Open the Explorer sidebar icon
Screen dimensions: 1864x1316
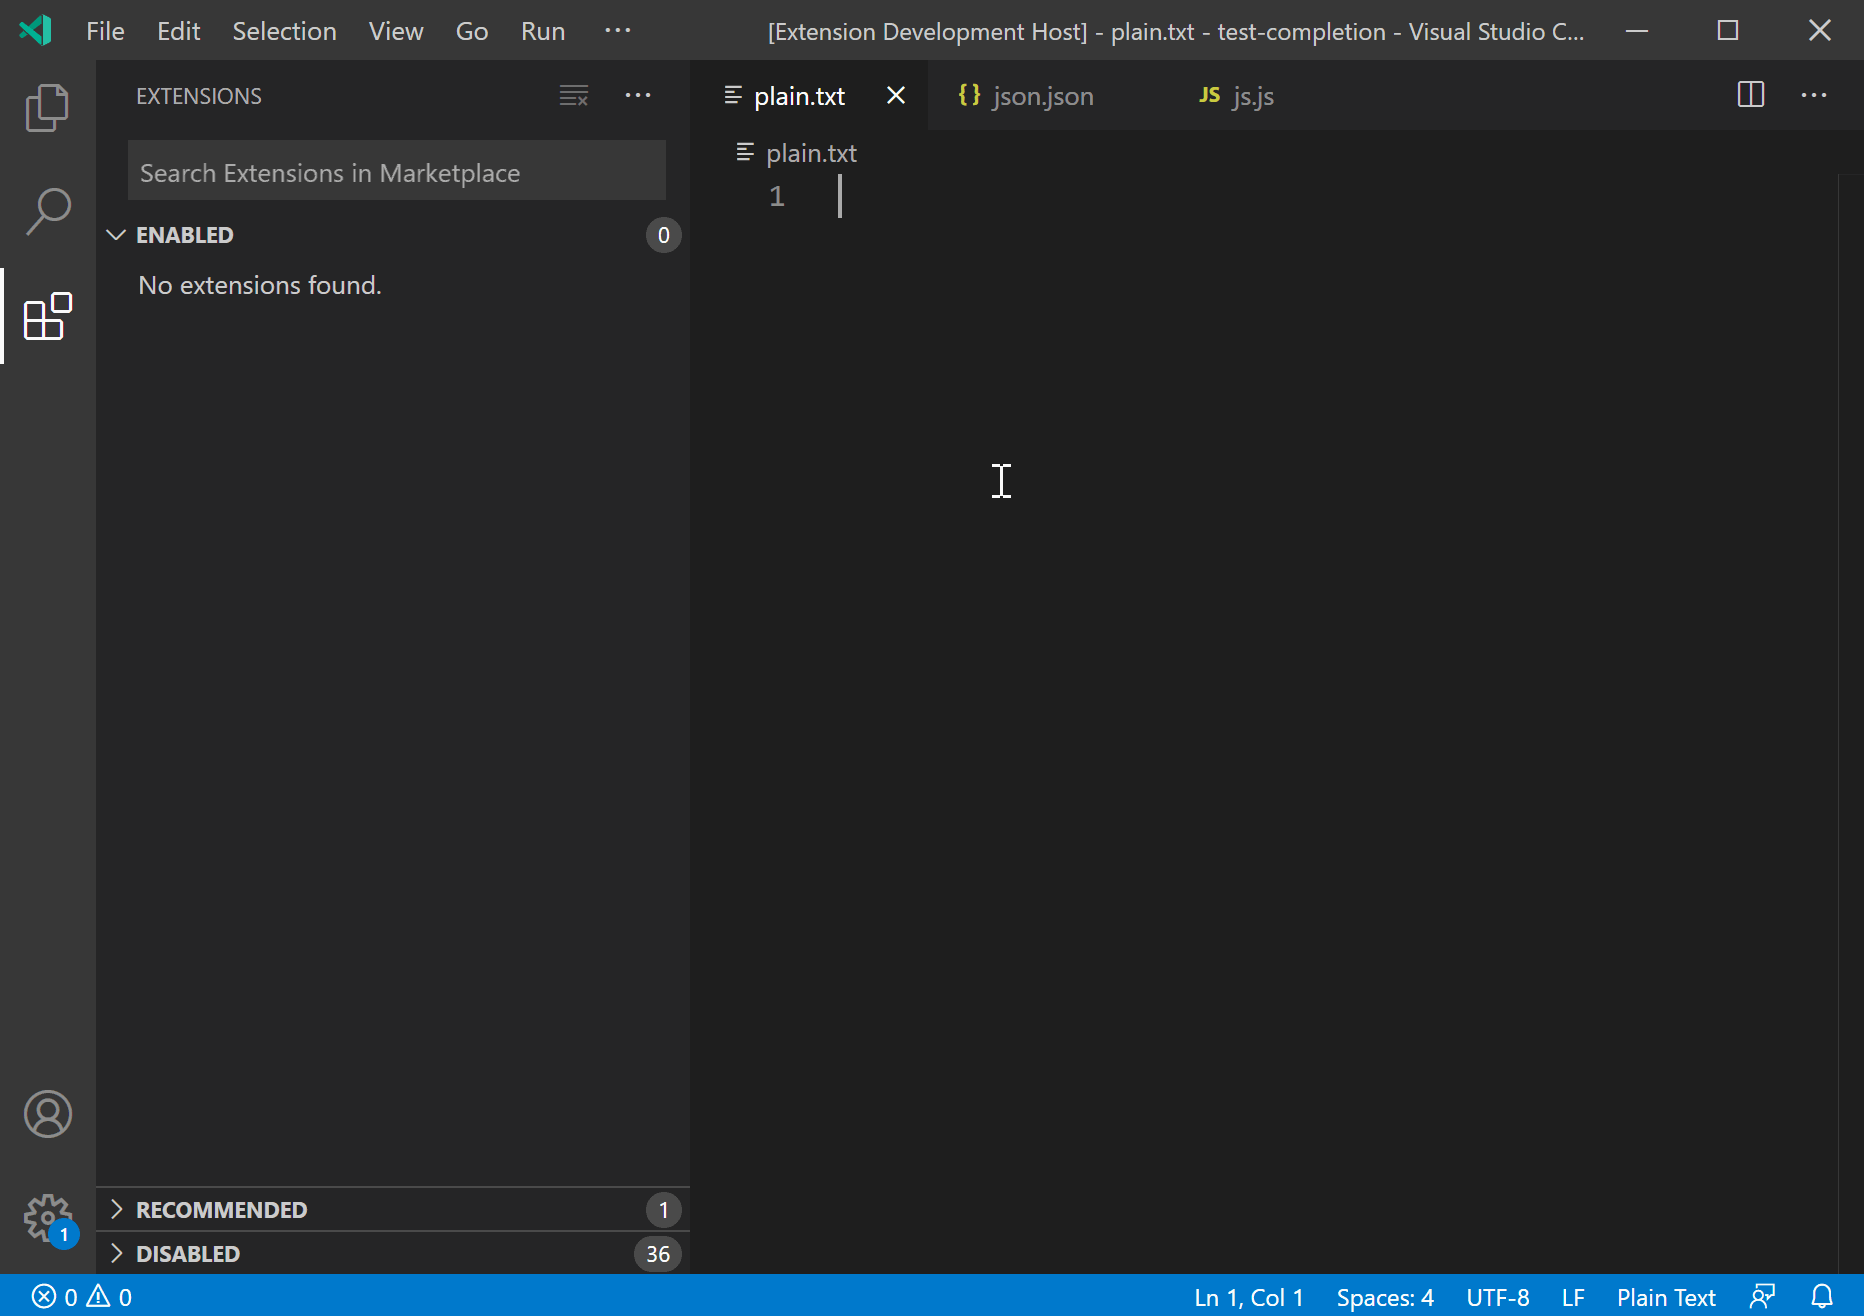(x=47, y=107)
